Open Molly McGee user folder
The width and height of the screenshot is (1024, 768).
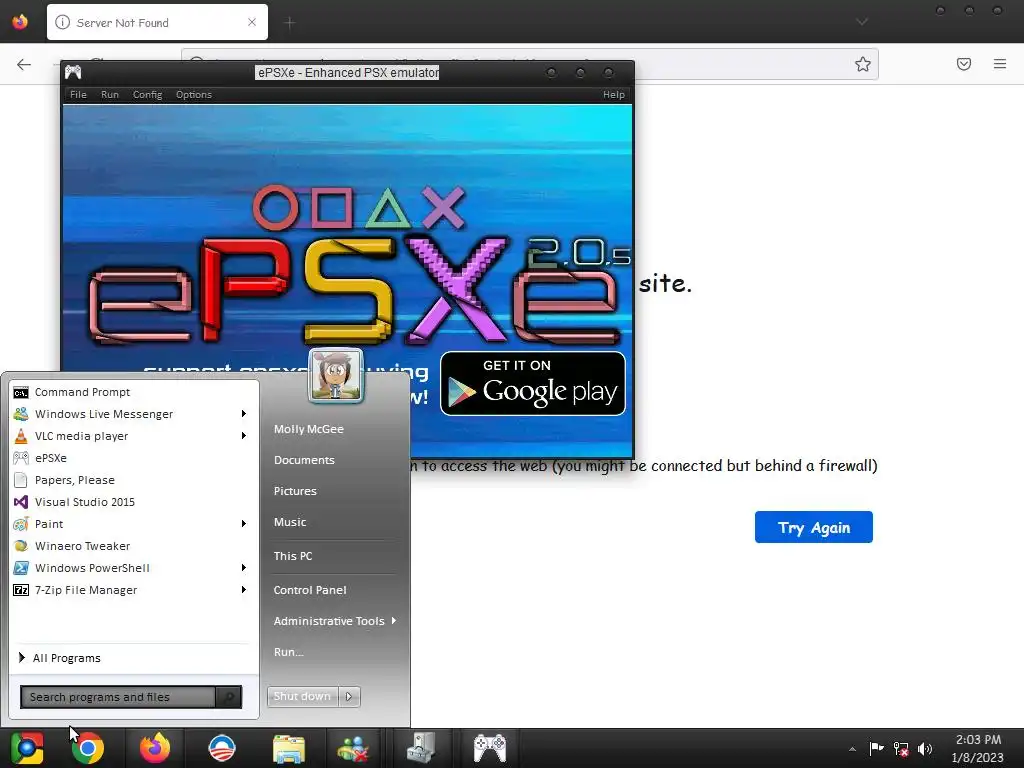[x=309, y=429]
